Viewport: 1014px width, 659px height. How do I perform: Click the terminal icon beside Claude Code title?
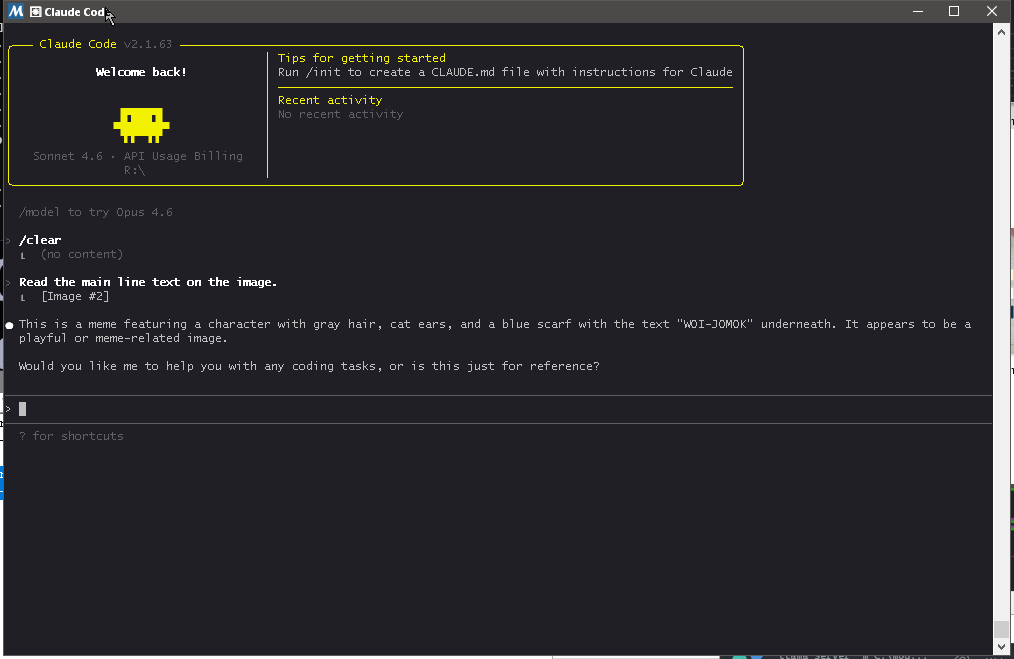(x=36, y=12)
